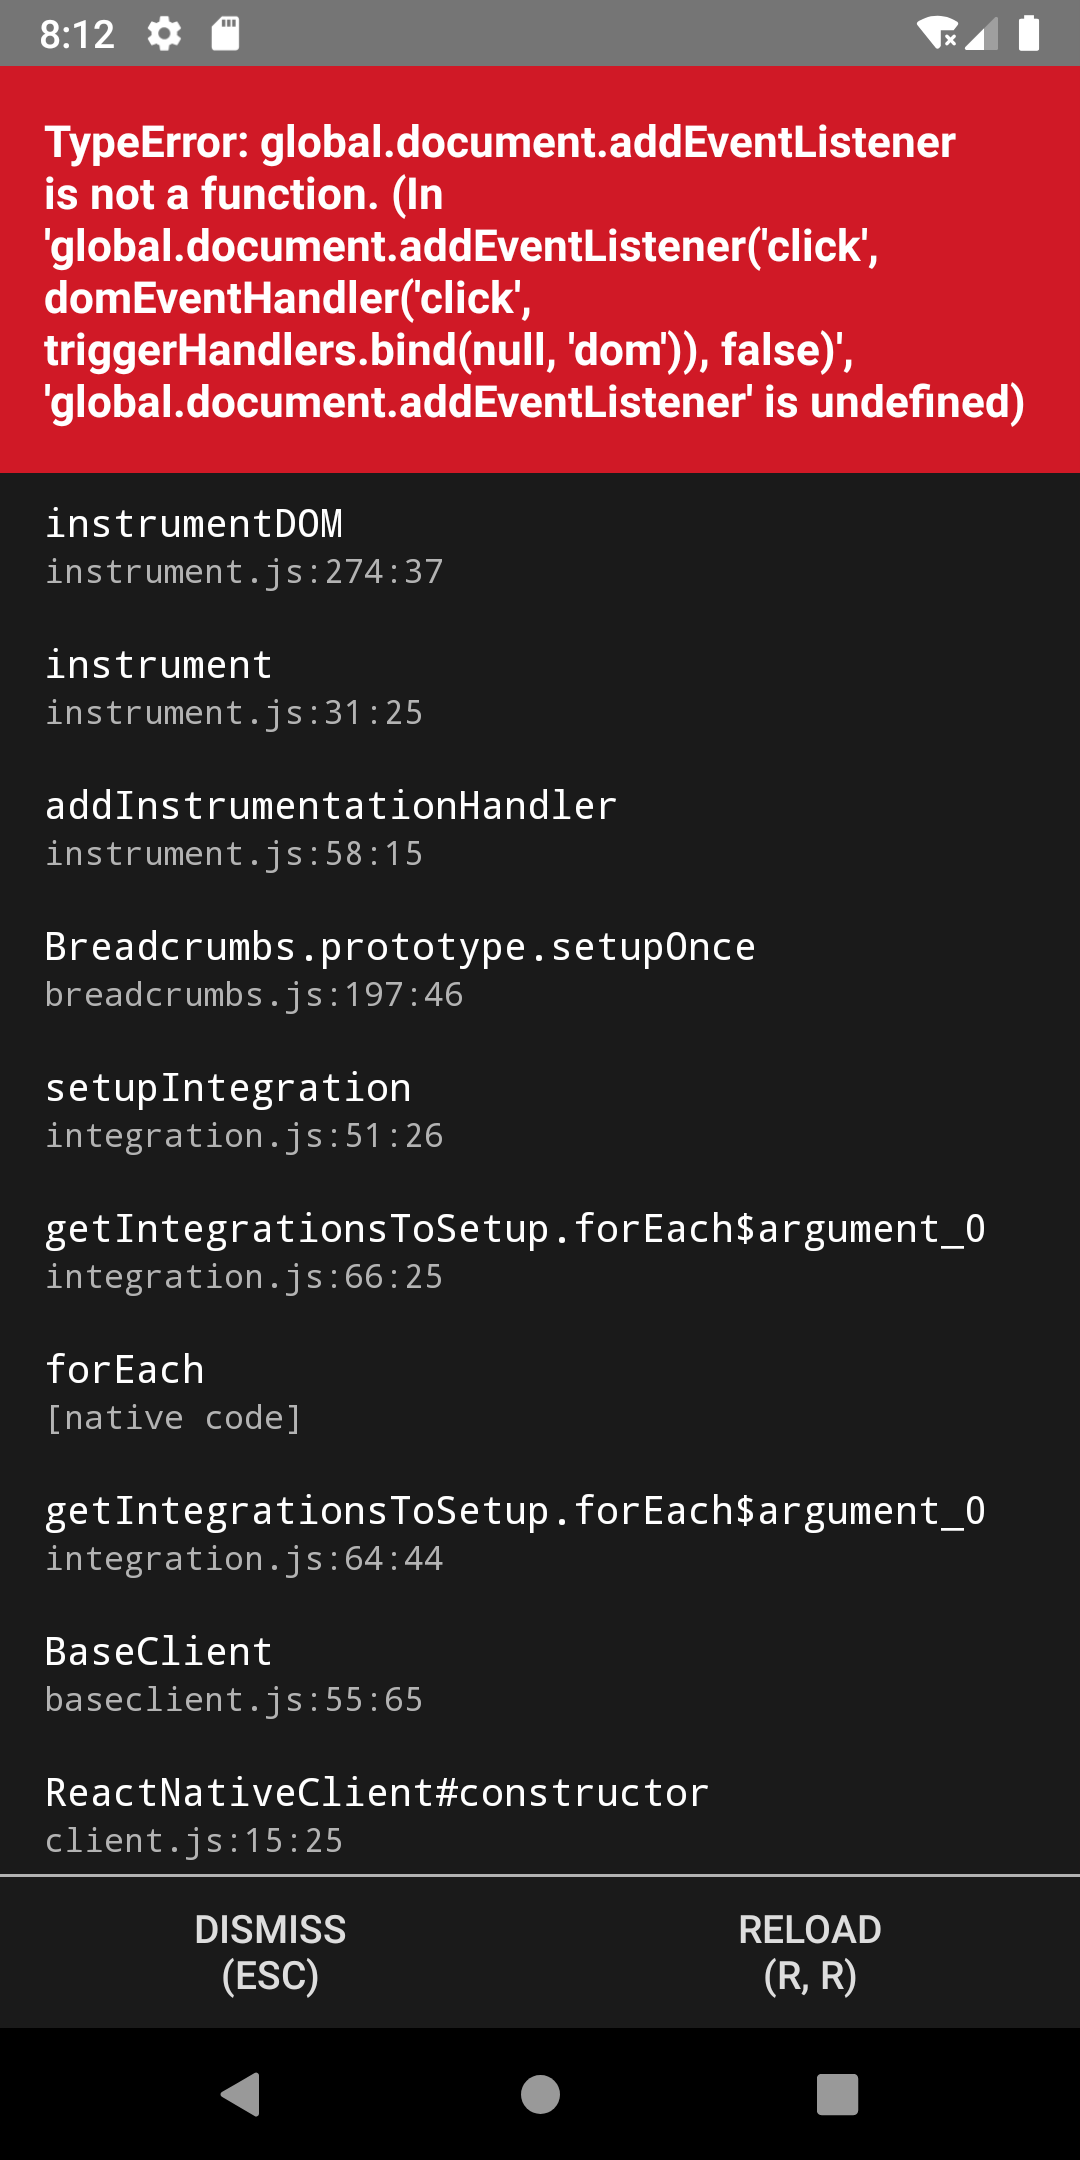Select the instrumentDOM stack frame
Viewport: 1080px width, 2160px height.
pyautogui.click(x=194, y=523)
